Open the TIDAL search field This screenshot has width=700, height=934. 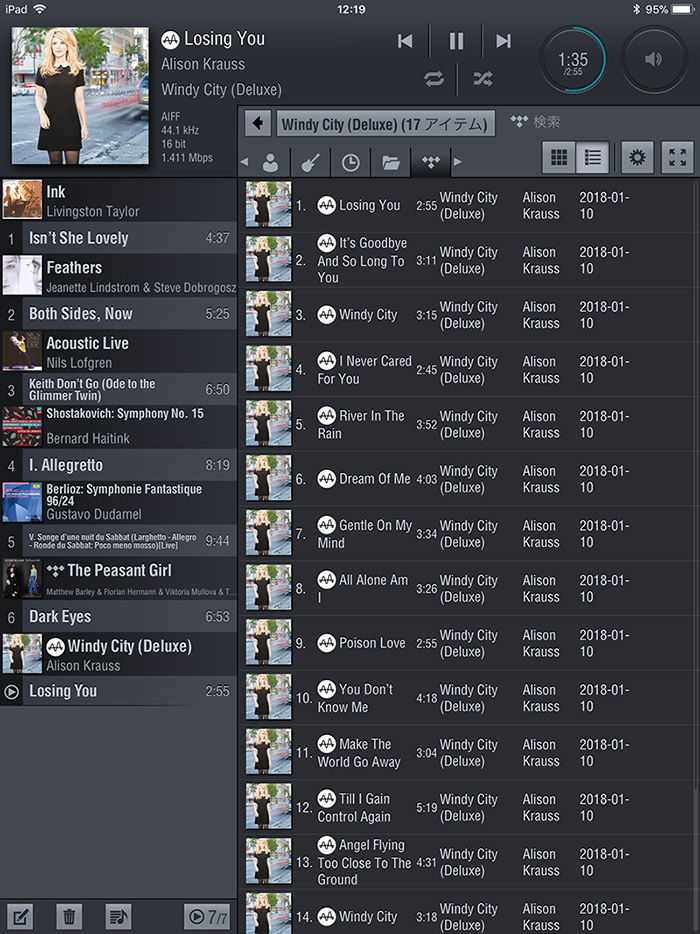[x=546, y=122]
